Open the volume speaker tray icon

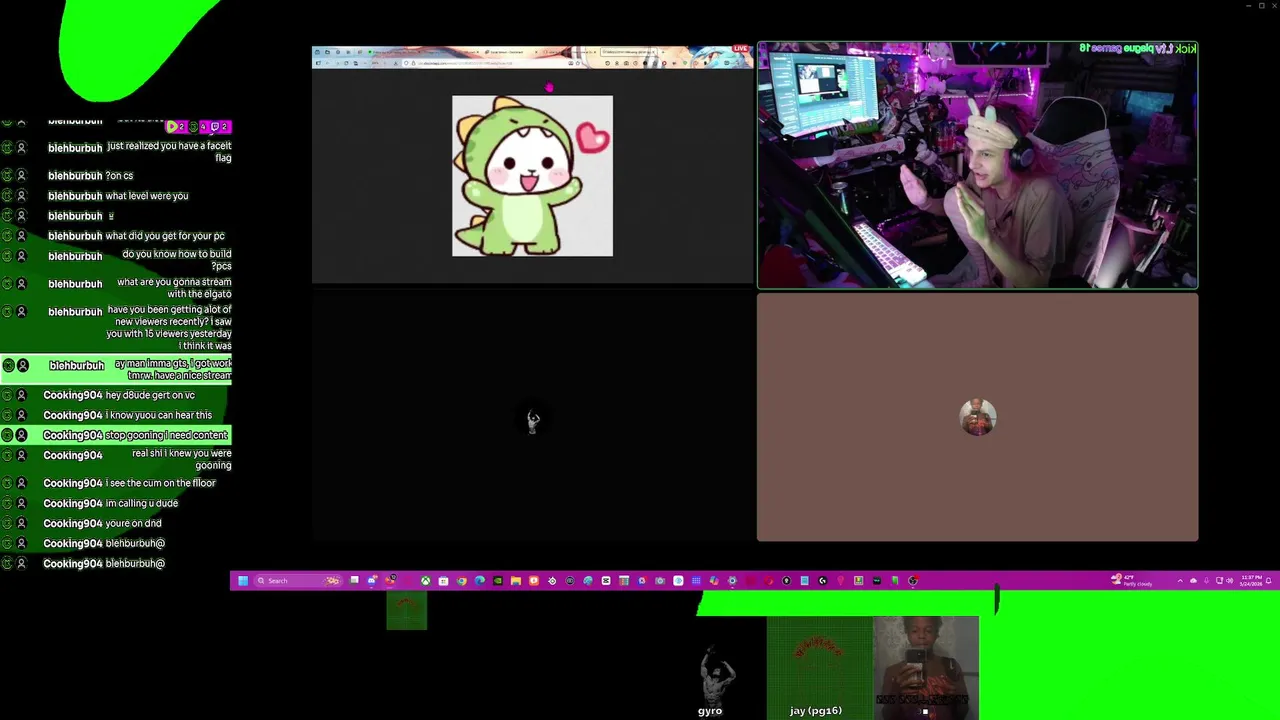coord(1229,580)
